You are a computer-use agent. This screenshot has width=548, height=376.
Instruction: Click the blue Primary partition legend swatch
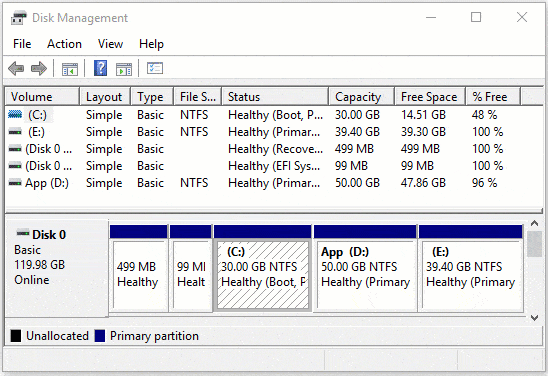point(100,336)
